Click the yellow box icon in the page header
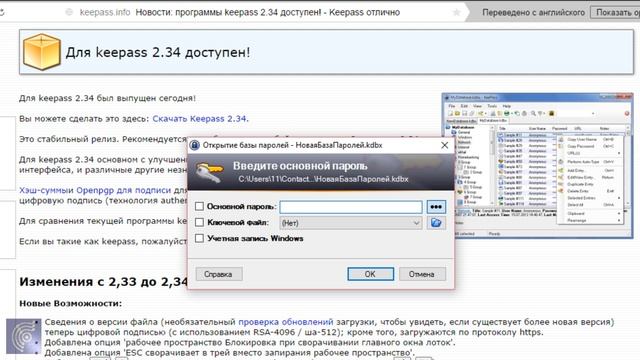 pyautogui.click(x=42, y=52)
